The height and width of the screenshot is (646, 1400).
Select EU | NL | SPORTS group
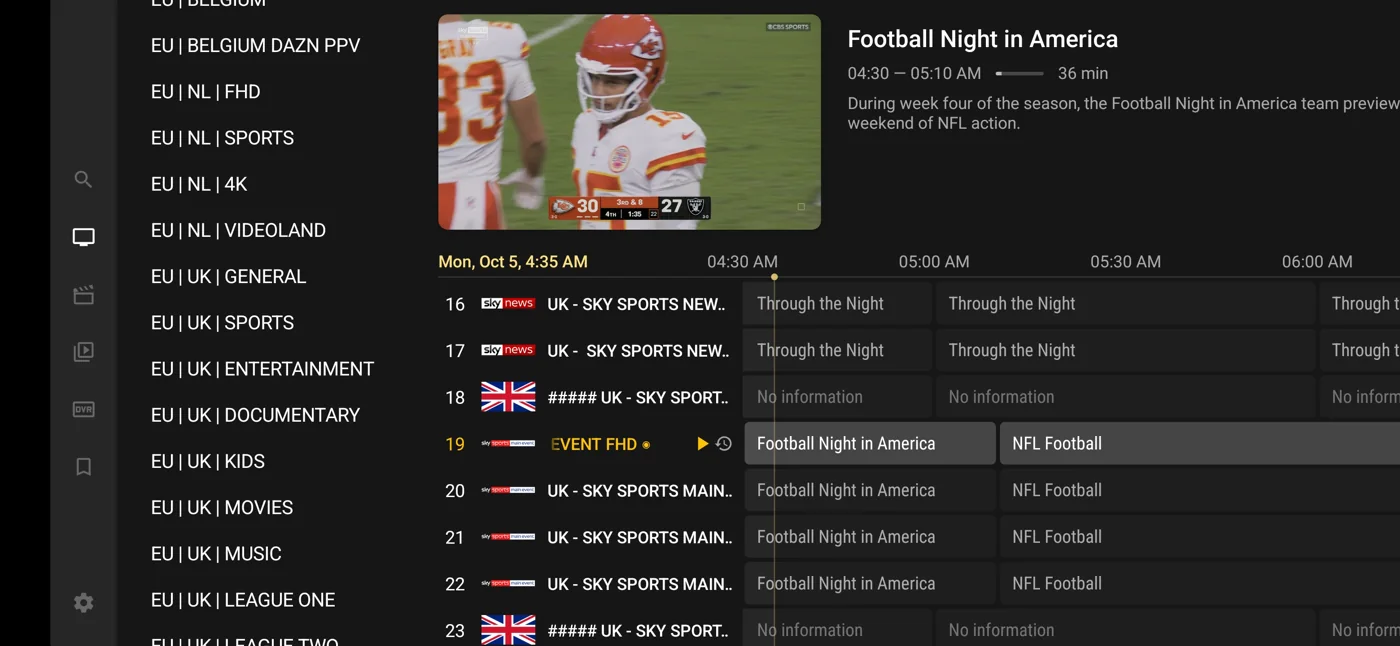[222, 138]
